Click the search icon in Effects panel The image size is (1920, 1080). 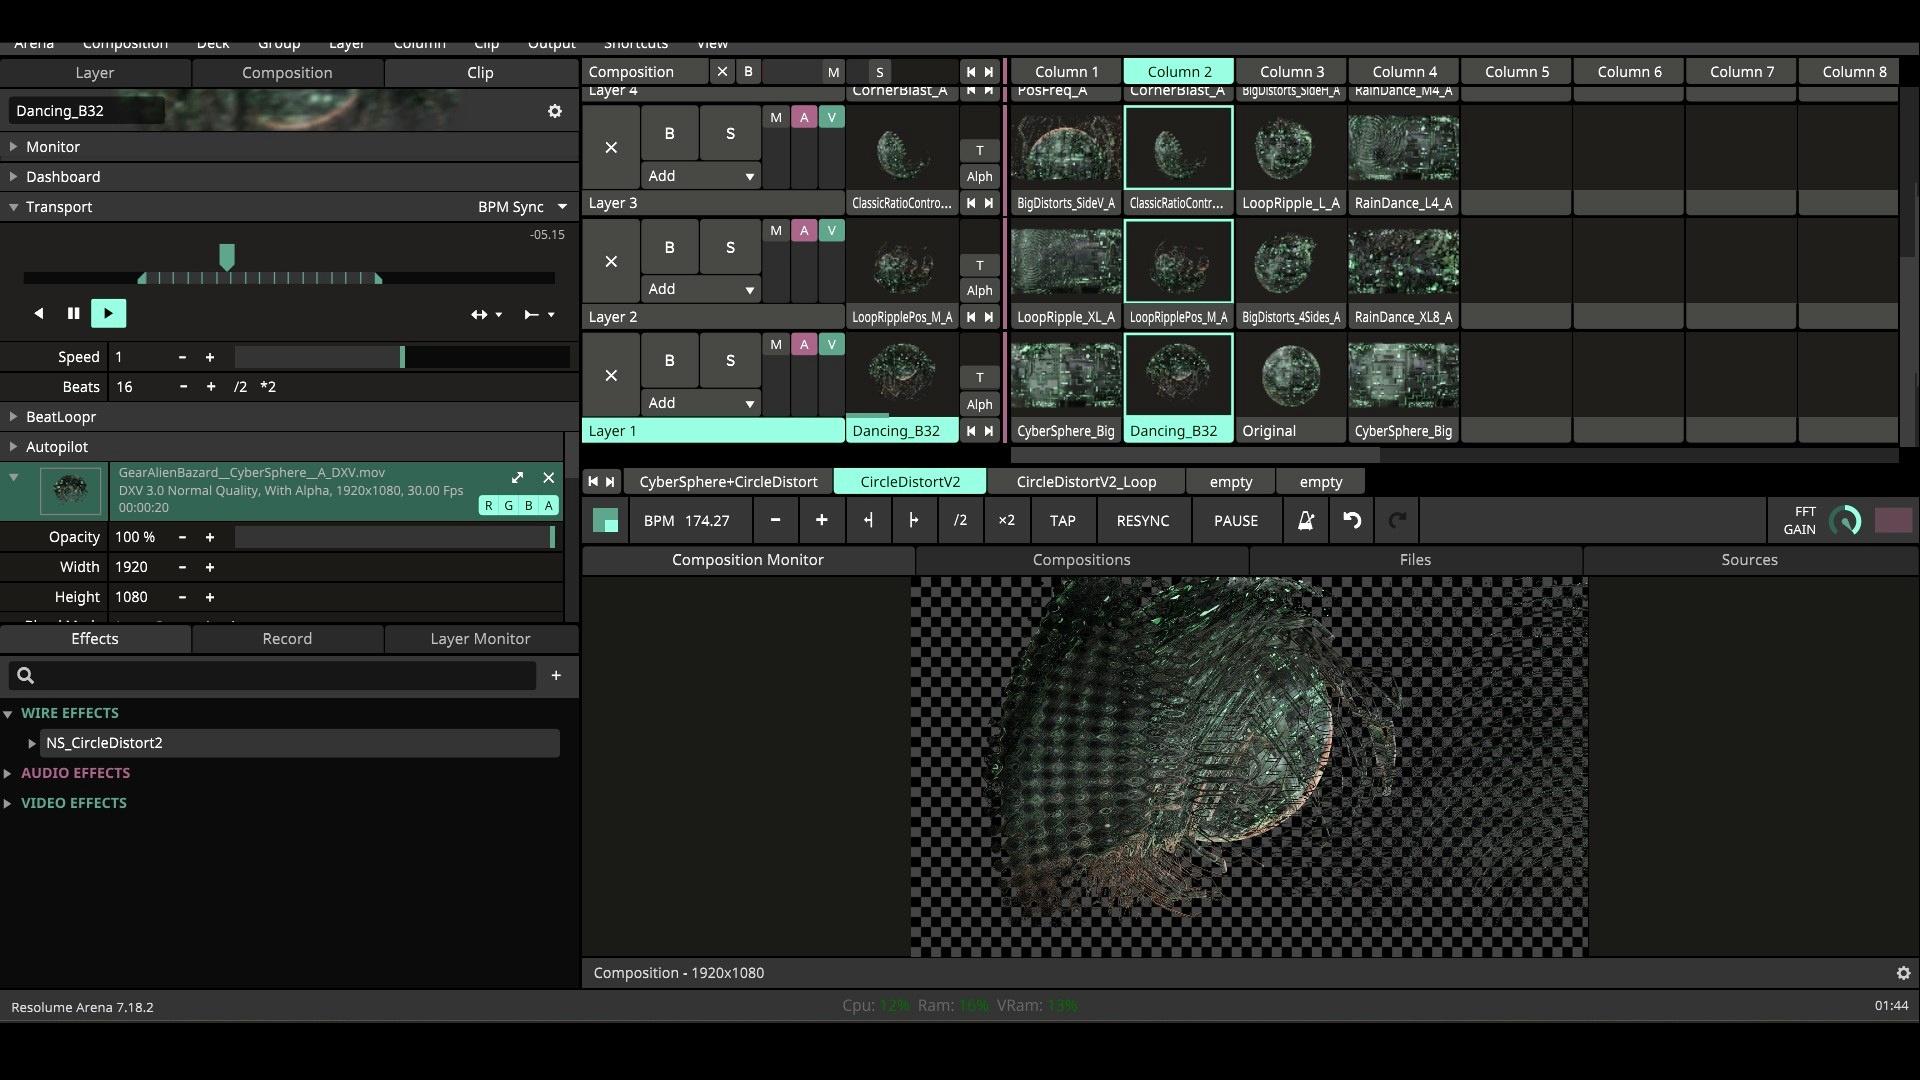tap(26, 676)
